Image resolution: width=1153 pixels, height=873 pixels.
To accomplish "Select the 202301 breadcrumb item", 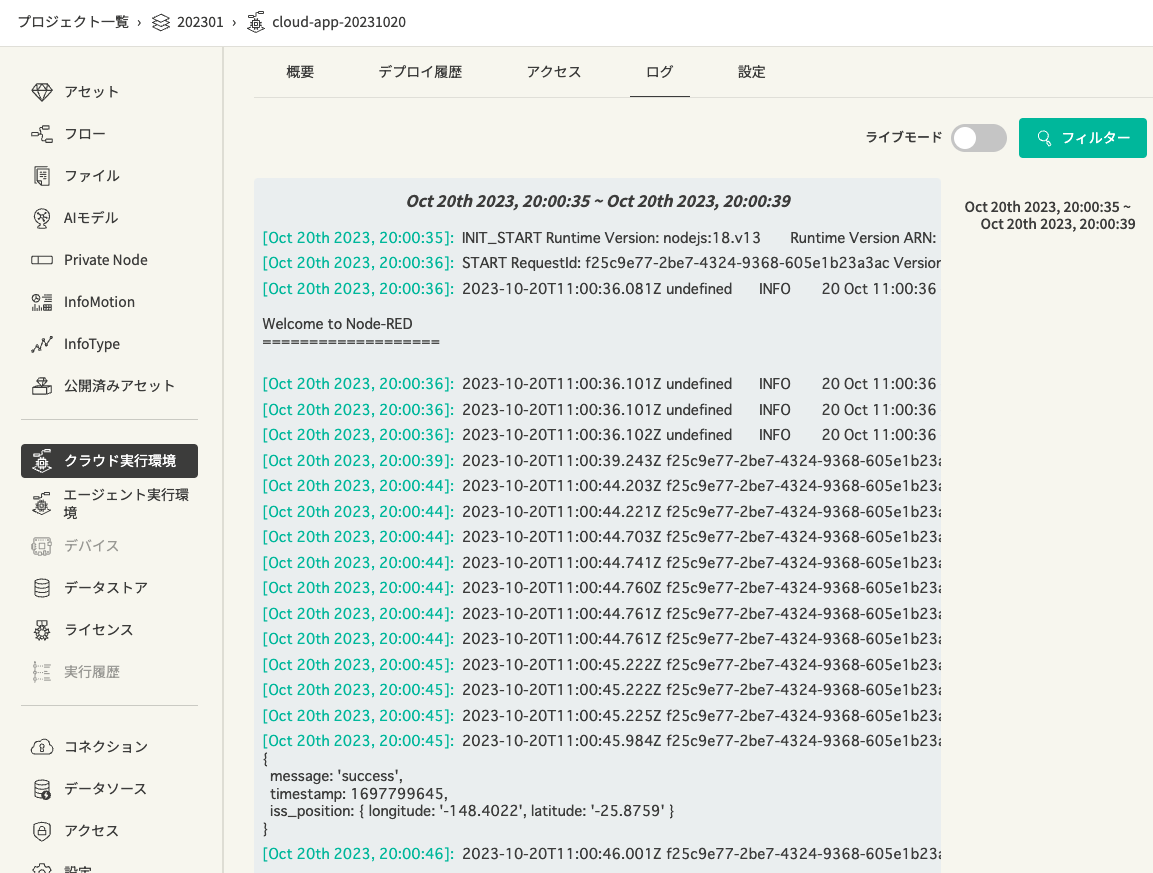I will 201,21.
